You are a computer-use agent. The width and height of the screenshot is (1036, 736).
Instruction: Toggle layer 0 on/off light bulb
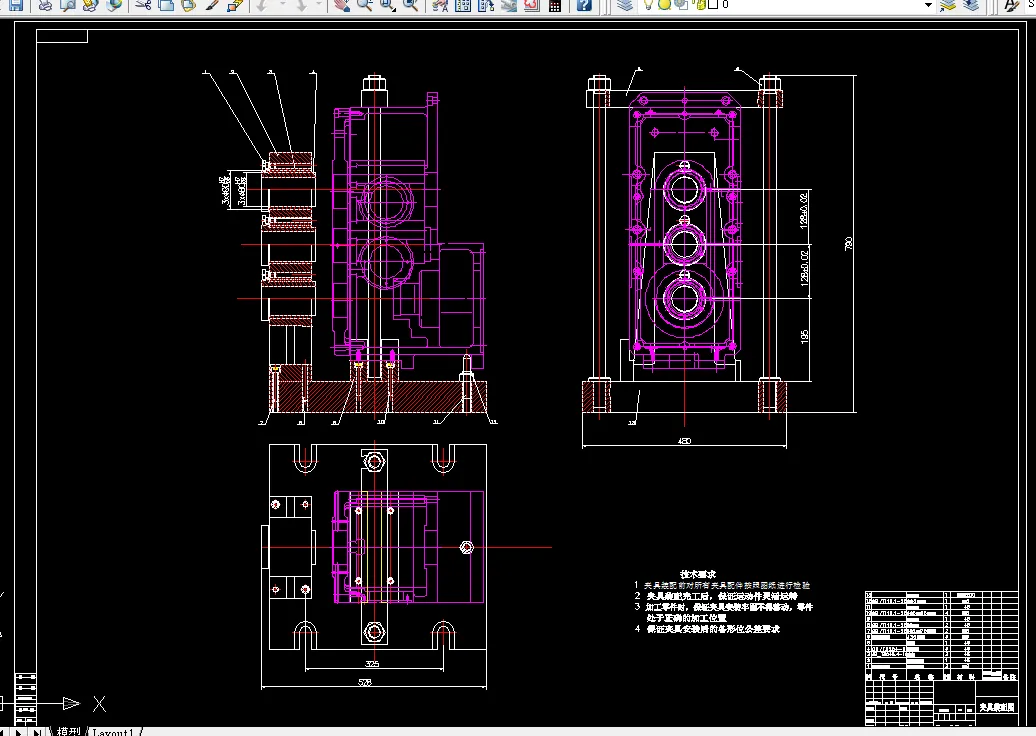point(649,5)
